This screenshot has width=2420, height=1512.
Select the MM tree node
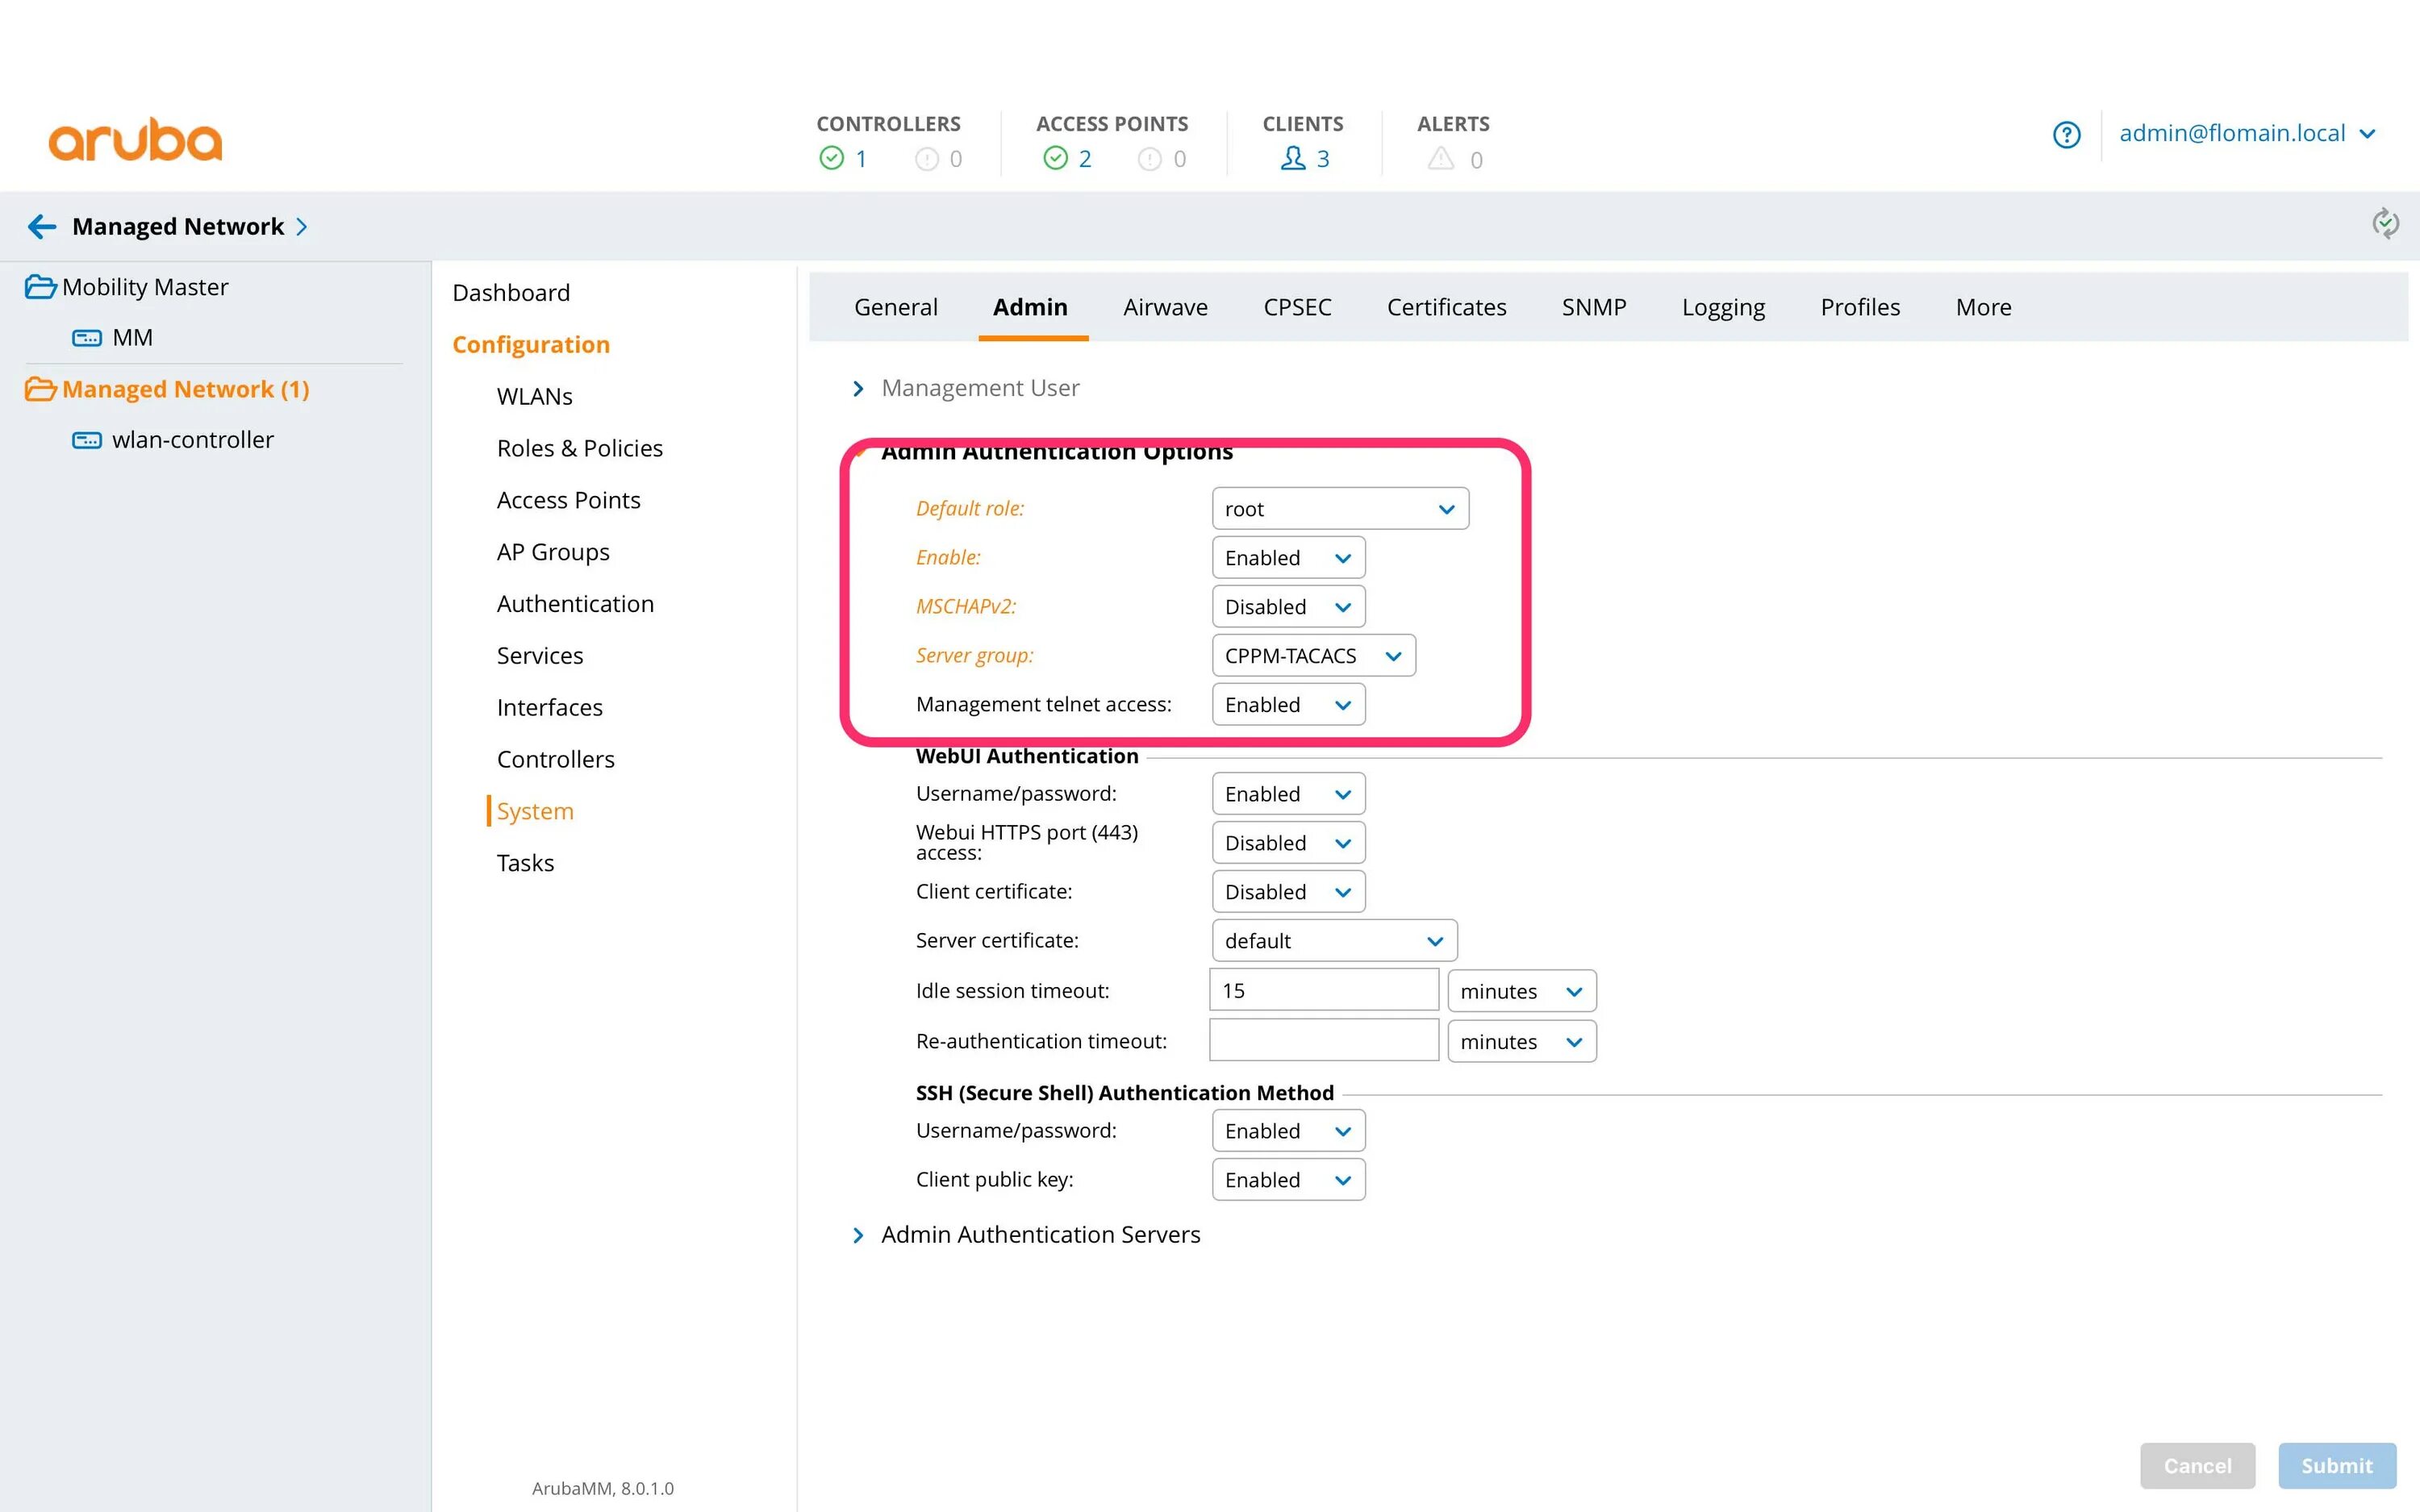pos(132,338)
